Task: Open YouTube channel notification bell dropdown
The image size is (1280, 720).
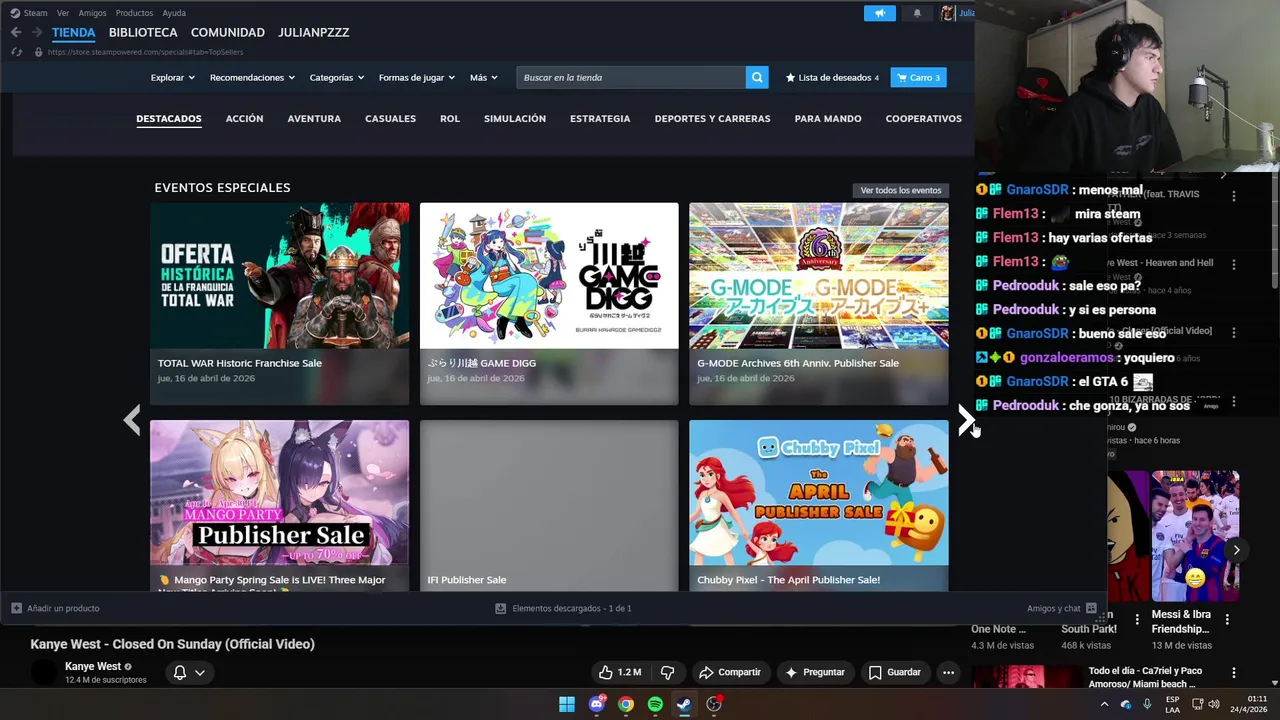Action: pos(189,672)
